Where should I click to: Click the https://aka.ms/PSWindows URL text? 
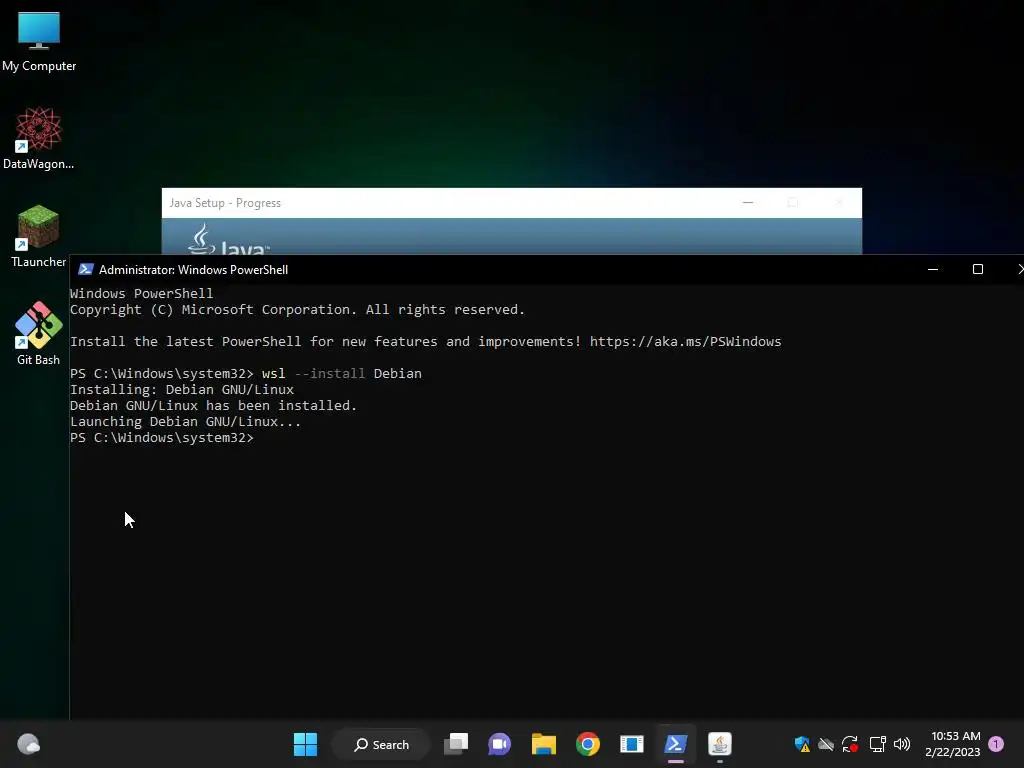[686, 342]
